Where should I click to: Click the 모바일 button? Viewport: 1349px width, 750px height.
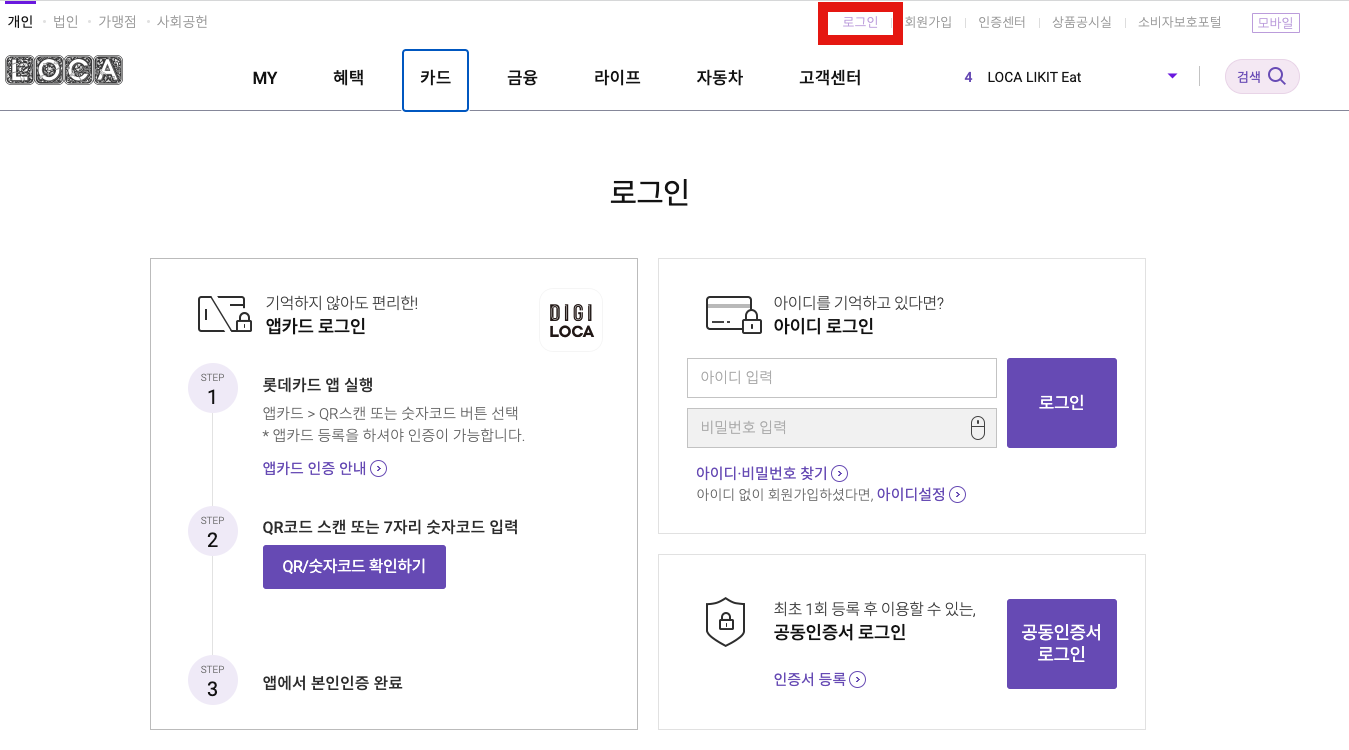coord(1275,22)
